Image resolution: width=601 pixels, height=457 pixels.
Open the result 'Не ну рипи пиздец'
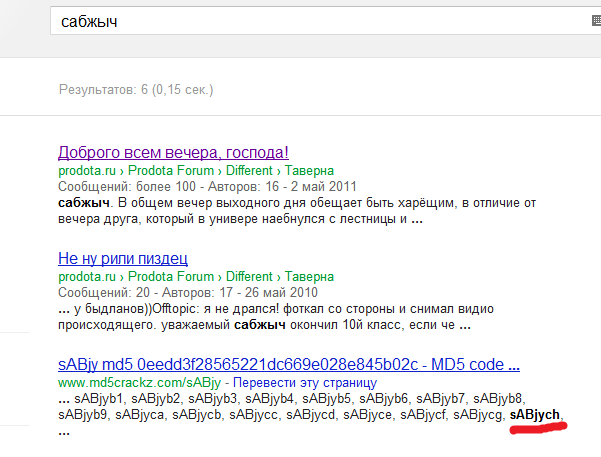click(x=123, y=258)
